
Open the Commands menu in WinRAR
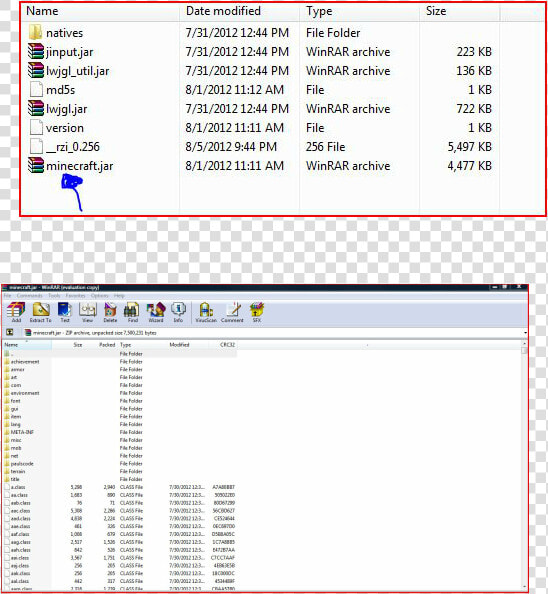coord(30,295)
